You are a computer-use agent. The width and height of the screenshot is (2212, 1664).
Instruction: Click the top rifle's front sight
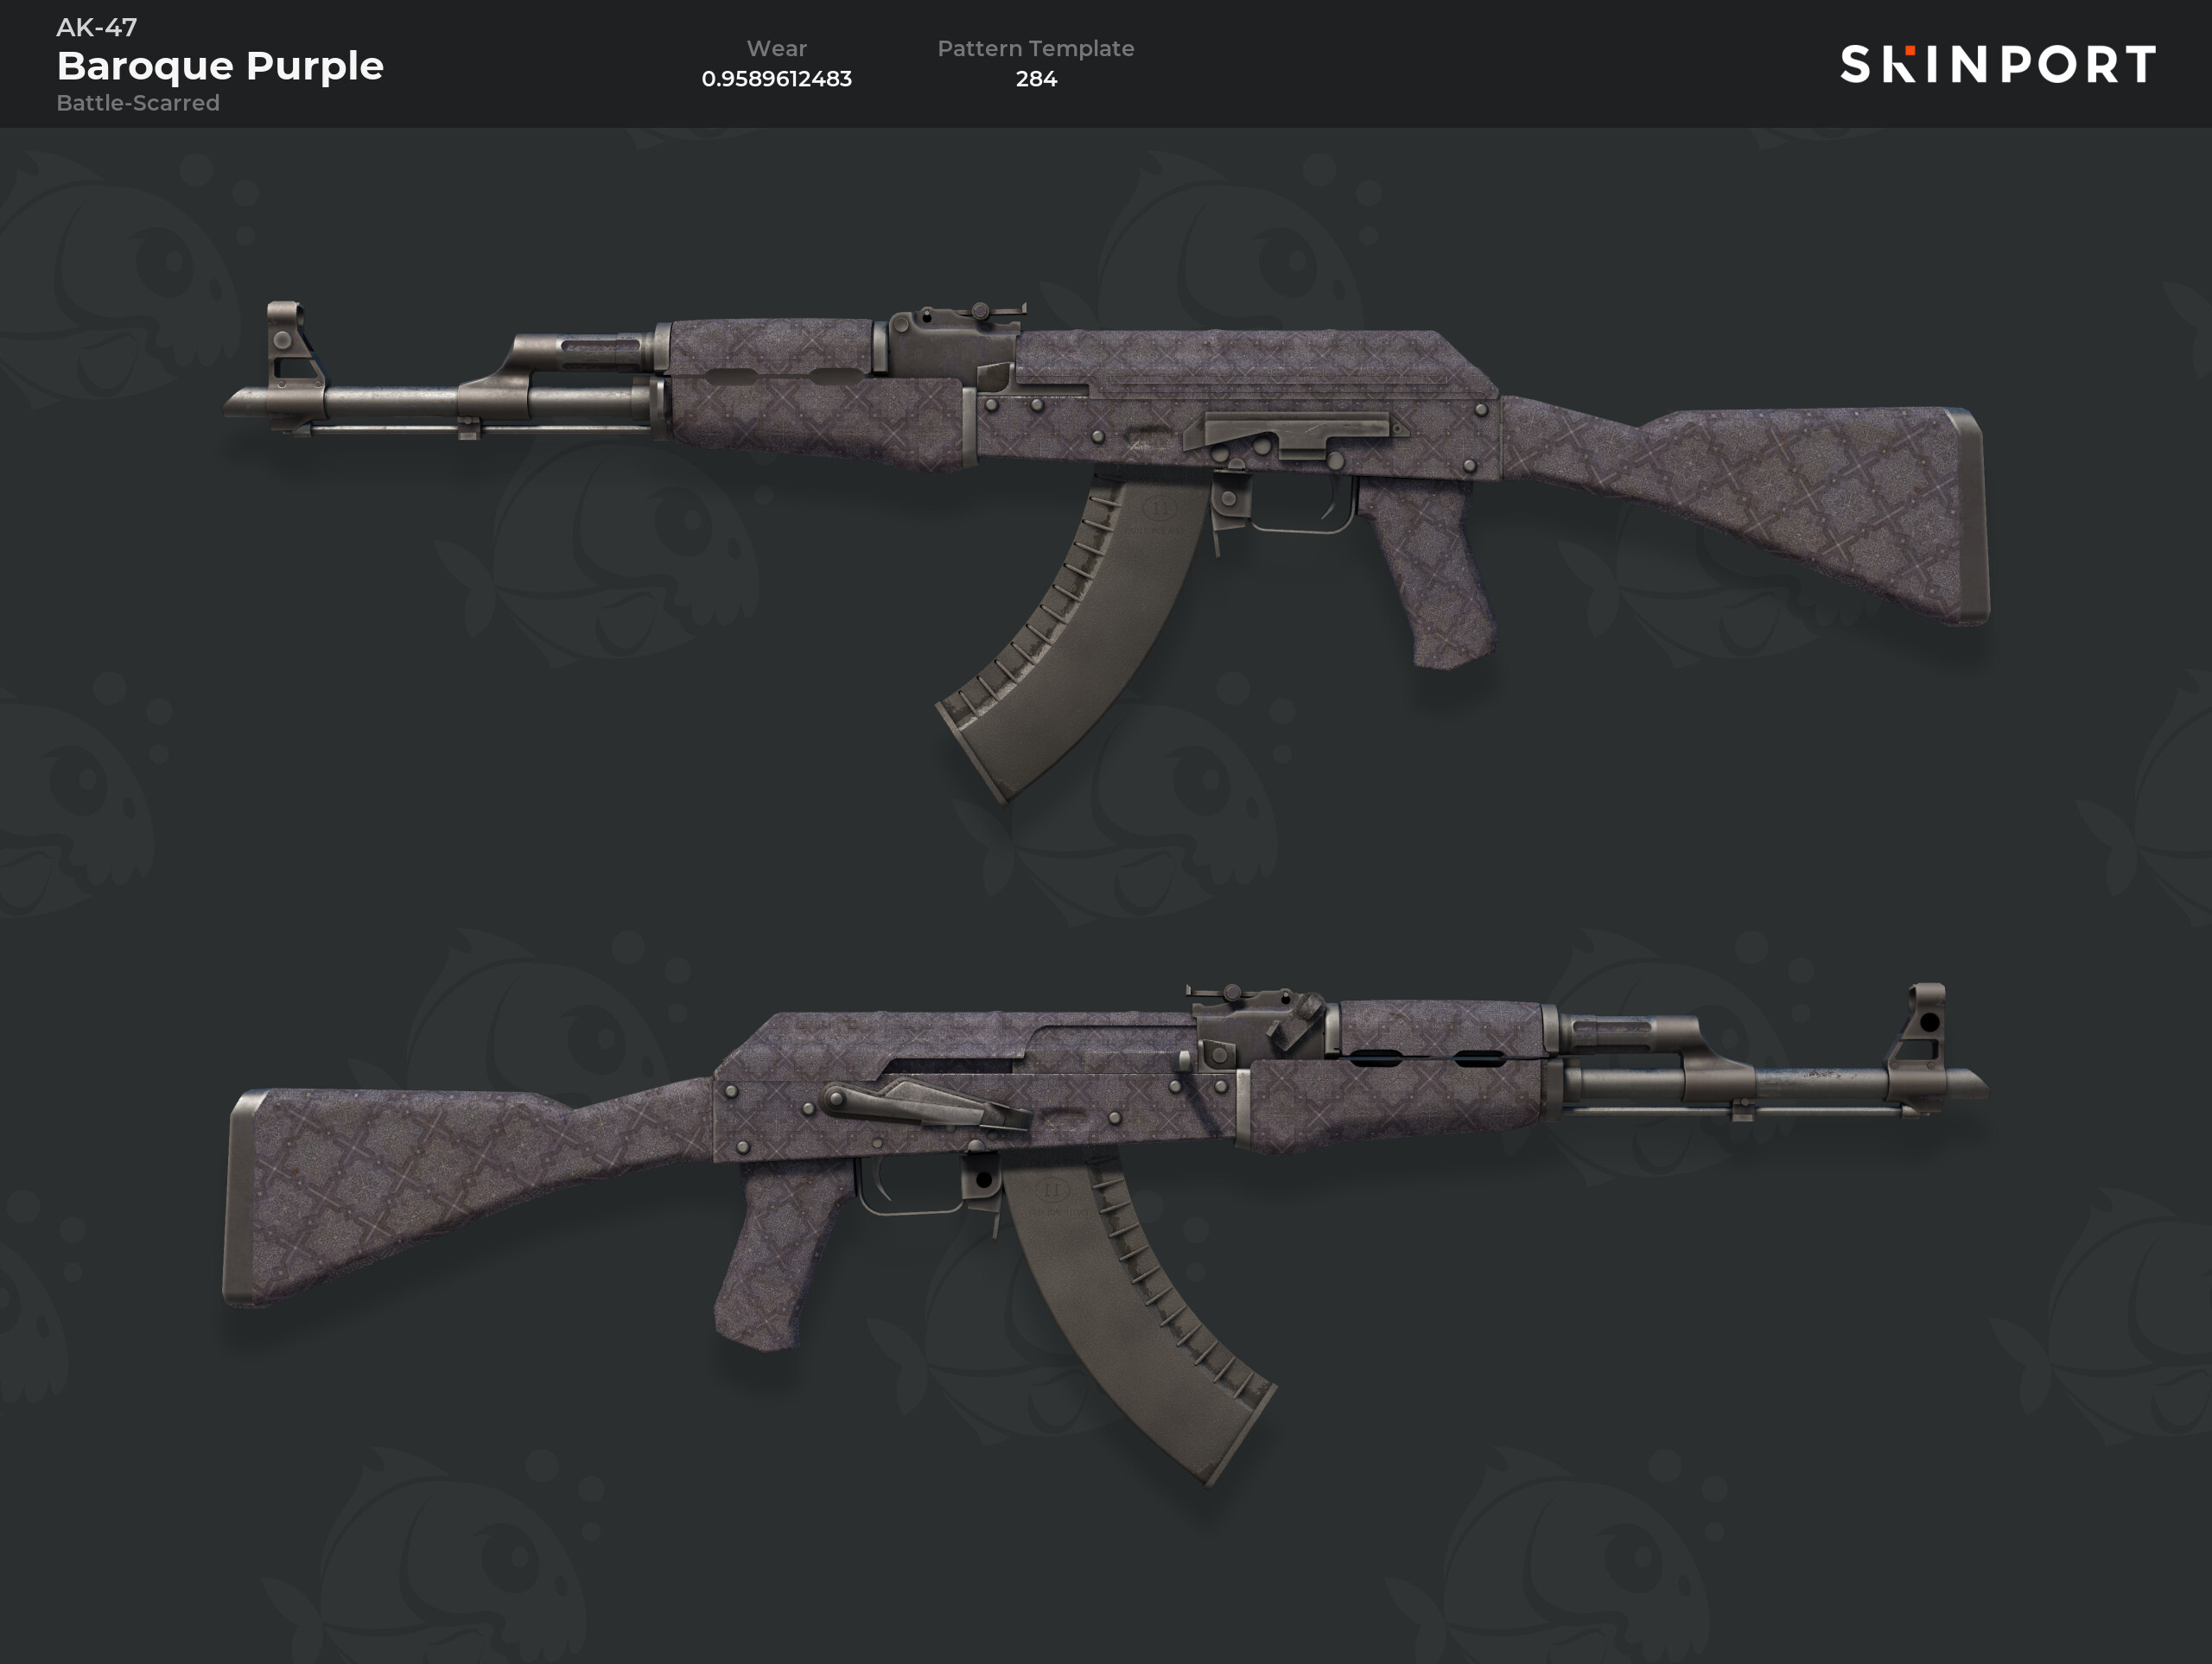point(289,345)
